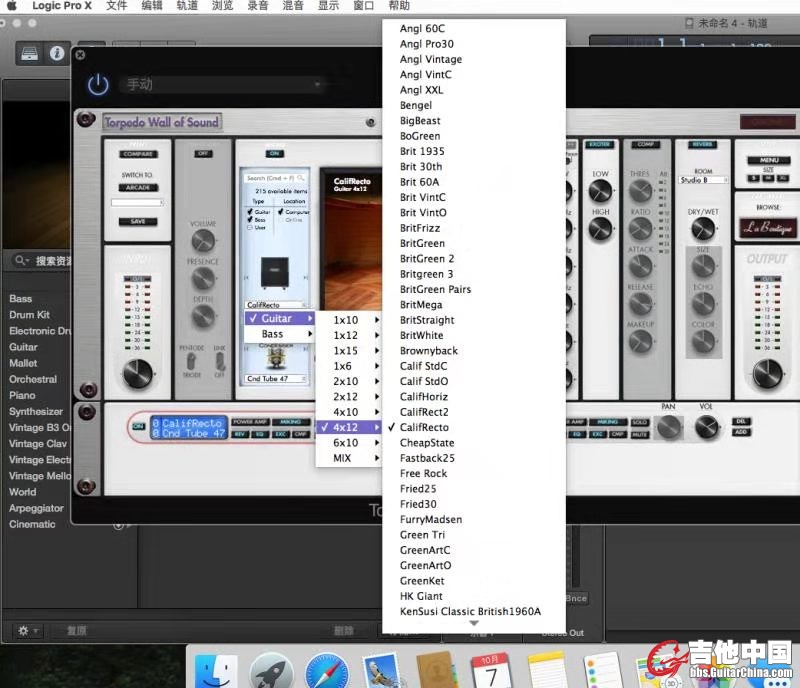The height and width of the screenshot is (688, 800).
Task: Open the Logic library drawer icon
Action: (x=29, y=53)
